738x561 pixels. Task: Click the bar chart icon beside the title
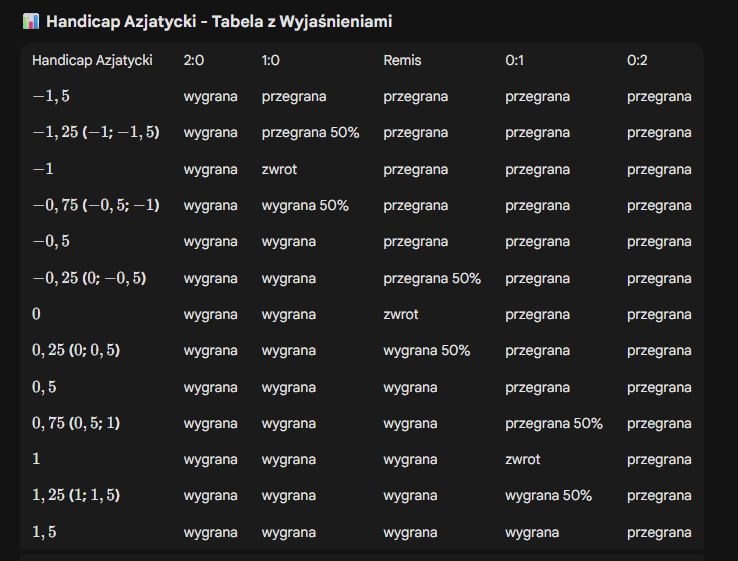(30, 21)
